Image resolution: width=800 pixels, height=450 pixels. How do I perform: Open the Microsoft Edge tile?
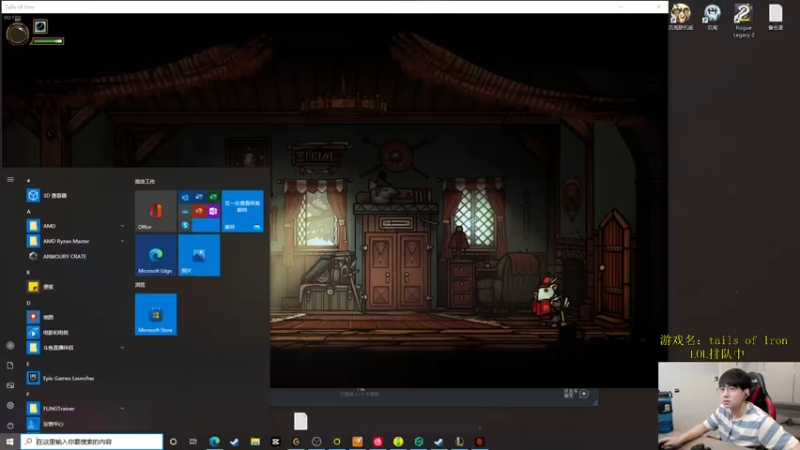point(156,255)
